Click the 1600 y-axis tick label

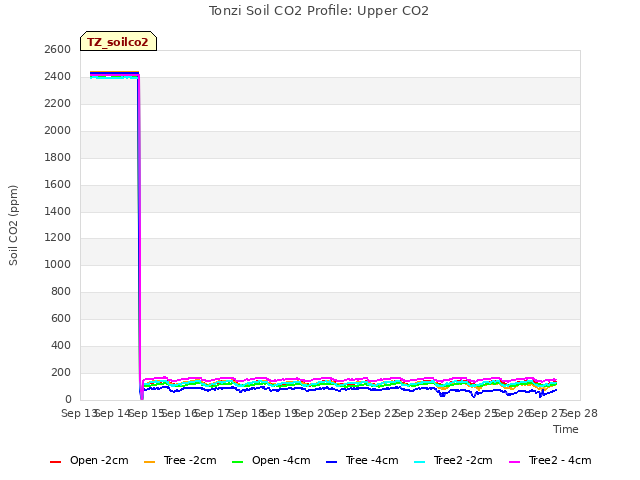pyautogui.click(x=58, y=184)
